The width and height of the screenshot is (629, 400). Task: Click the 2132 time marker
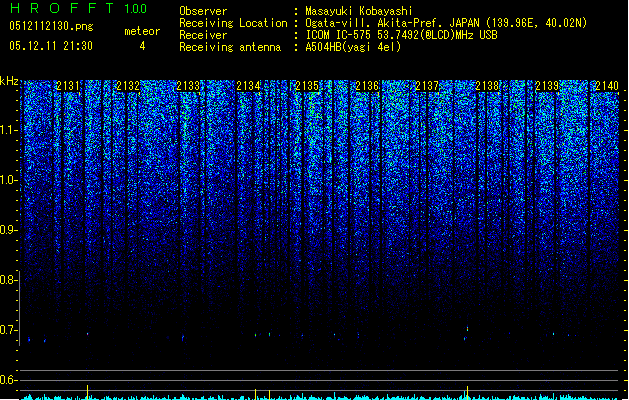[x=128, y=86]
